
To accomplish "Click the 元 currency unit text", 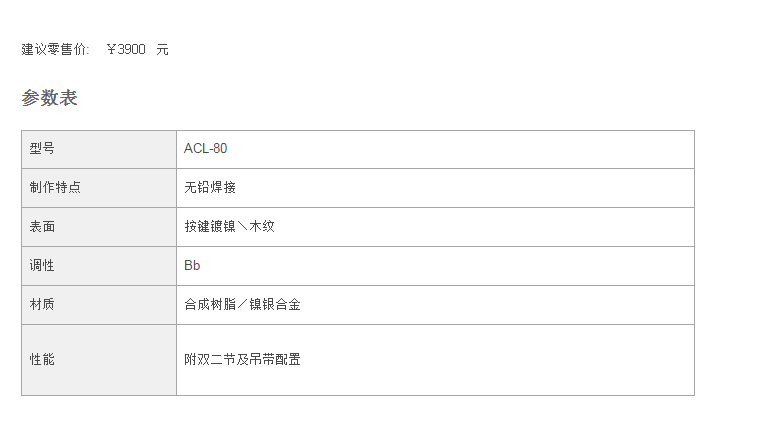I will pos(162,50).
